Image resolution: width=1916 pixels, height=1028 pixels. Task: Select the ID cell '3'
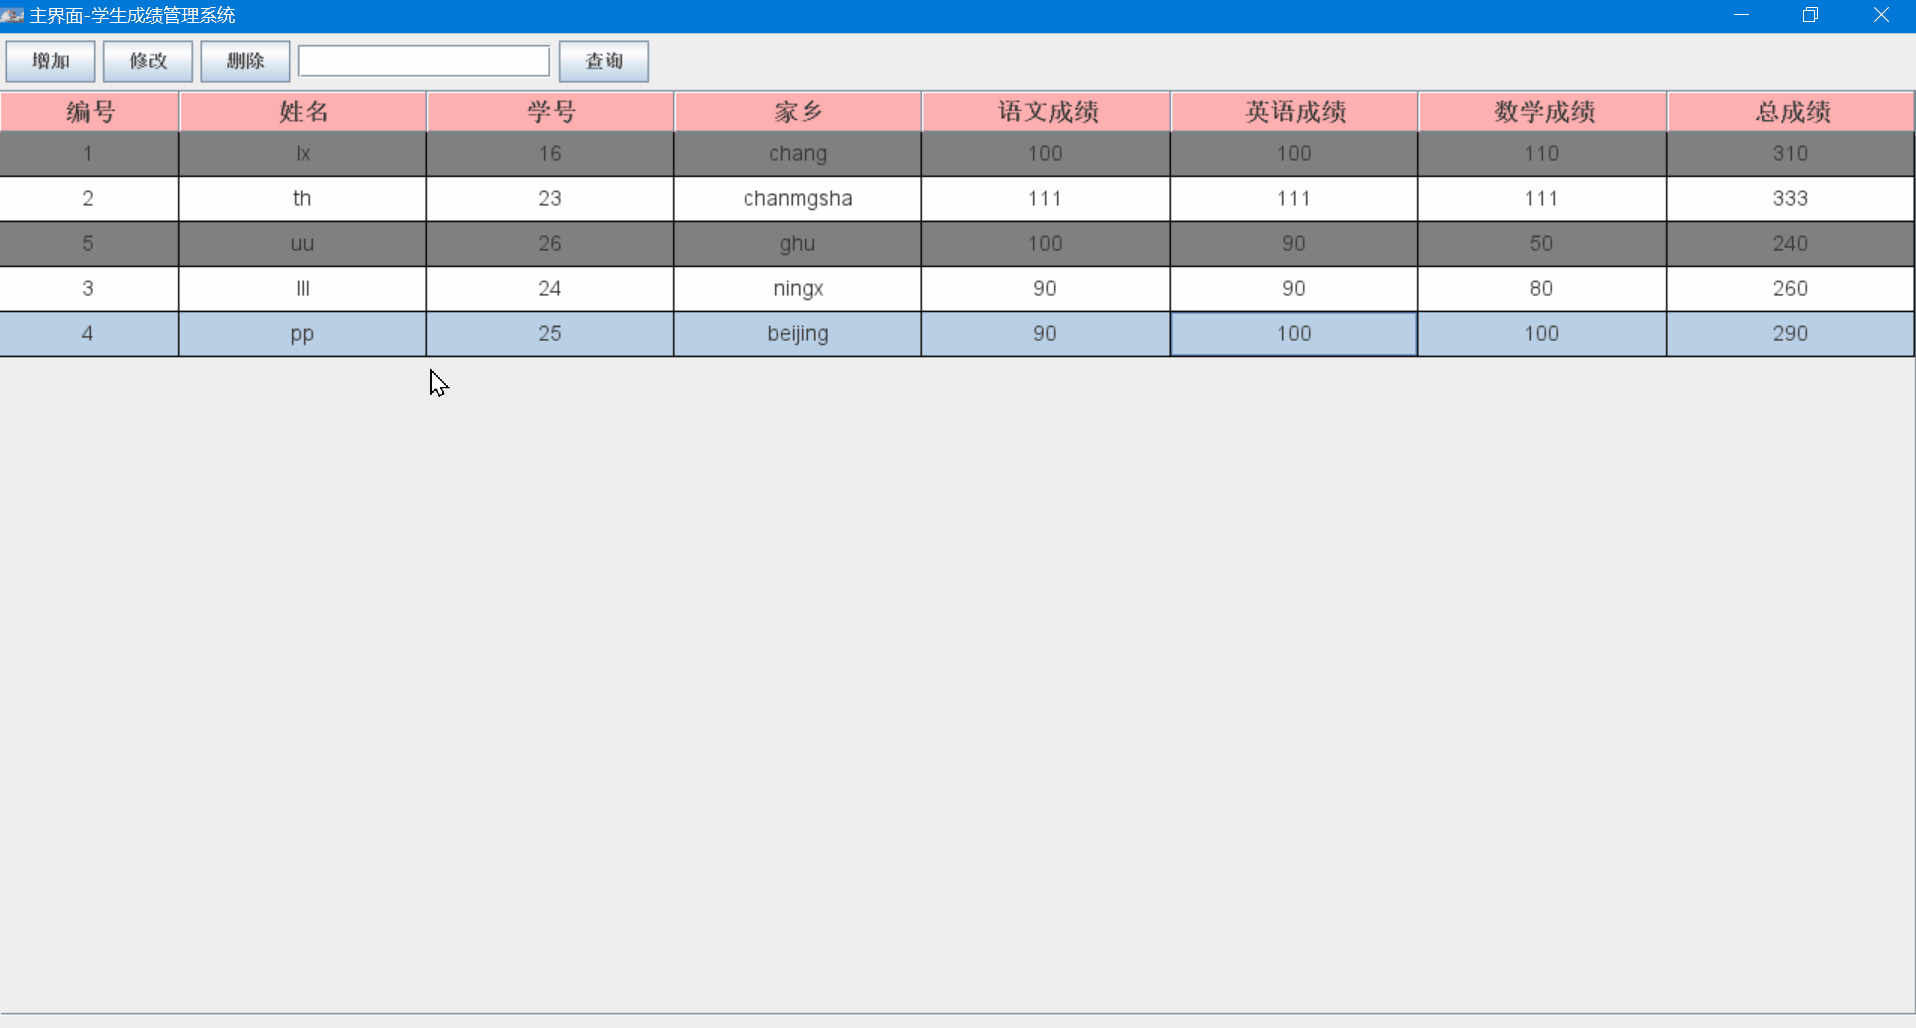89,289
